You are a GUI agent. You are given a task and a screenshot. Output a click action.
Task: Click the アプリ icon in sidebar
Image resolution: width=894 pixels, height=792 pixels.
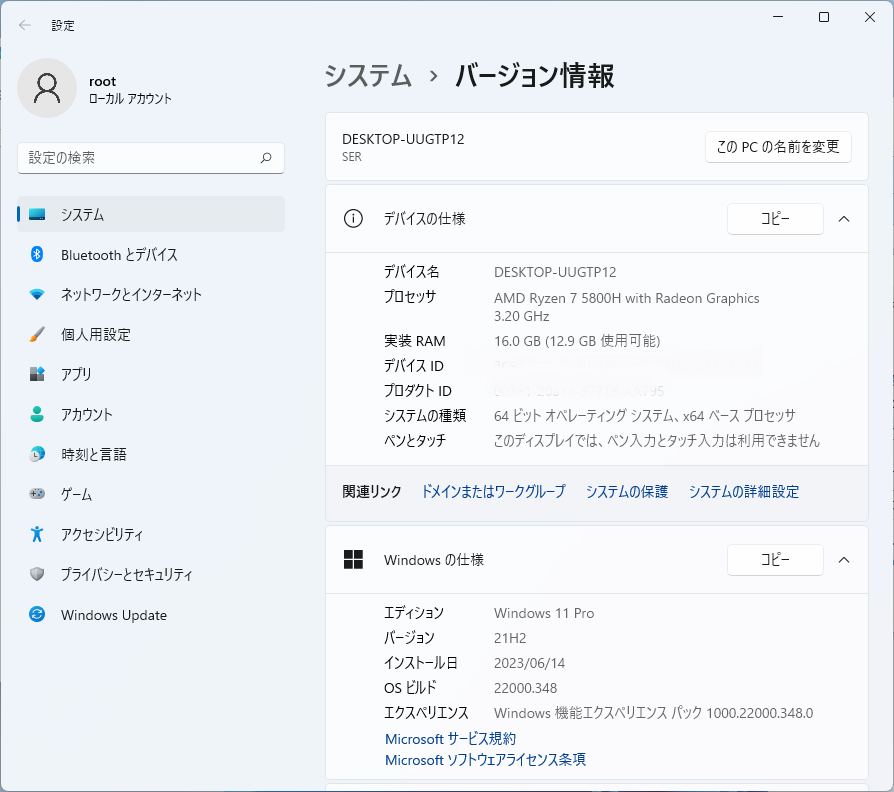tap(37, 374)
